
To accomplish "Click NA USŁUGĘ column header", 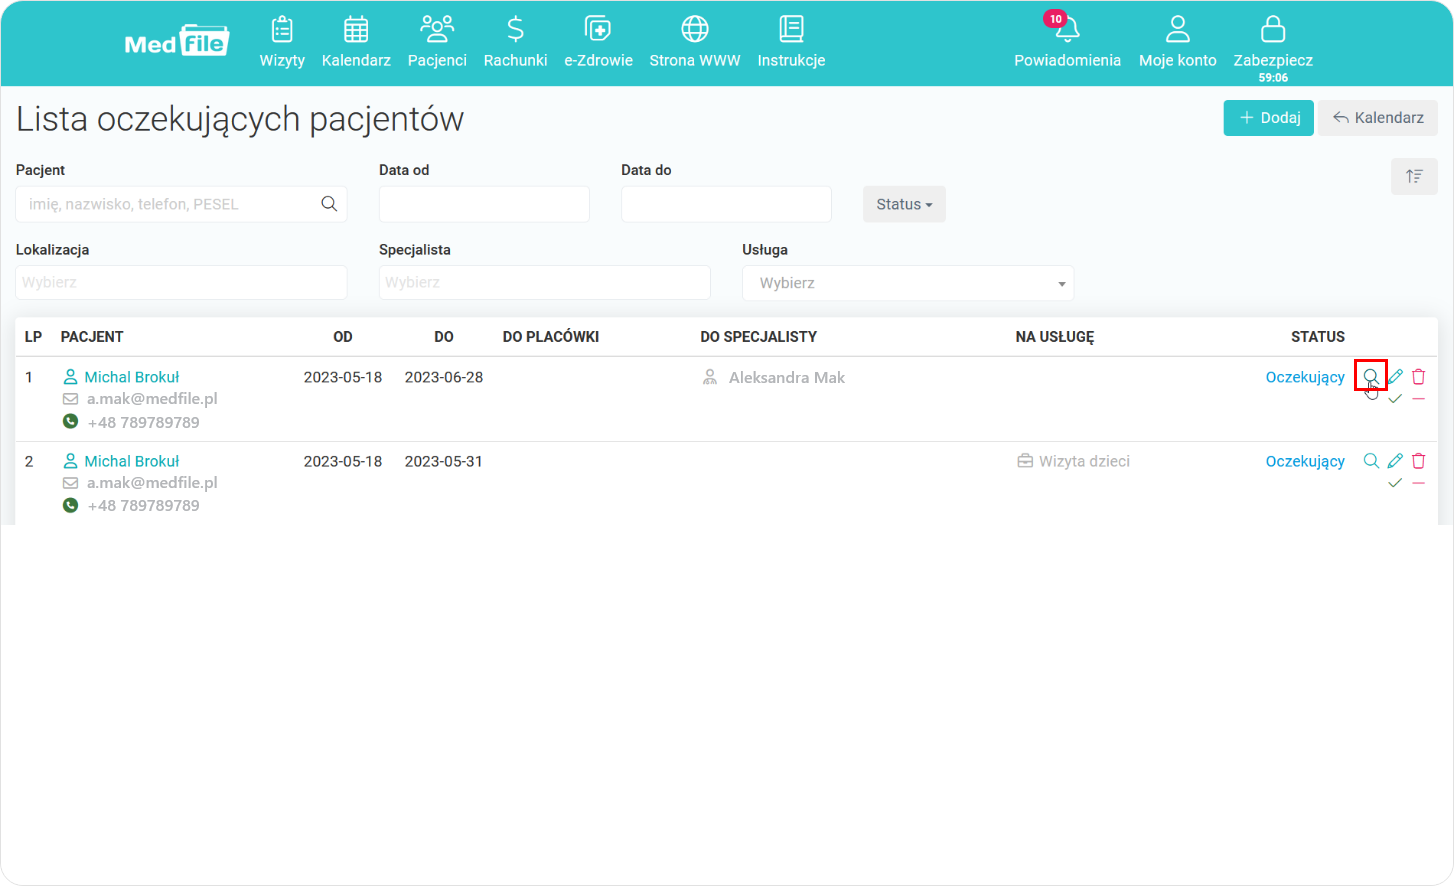I will coord(1055,337).
